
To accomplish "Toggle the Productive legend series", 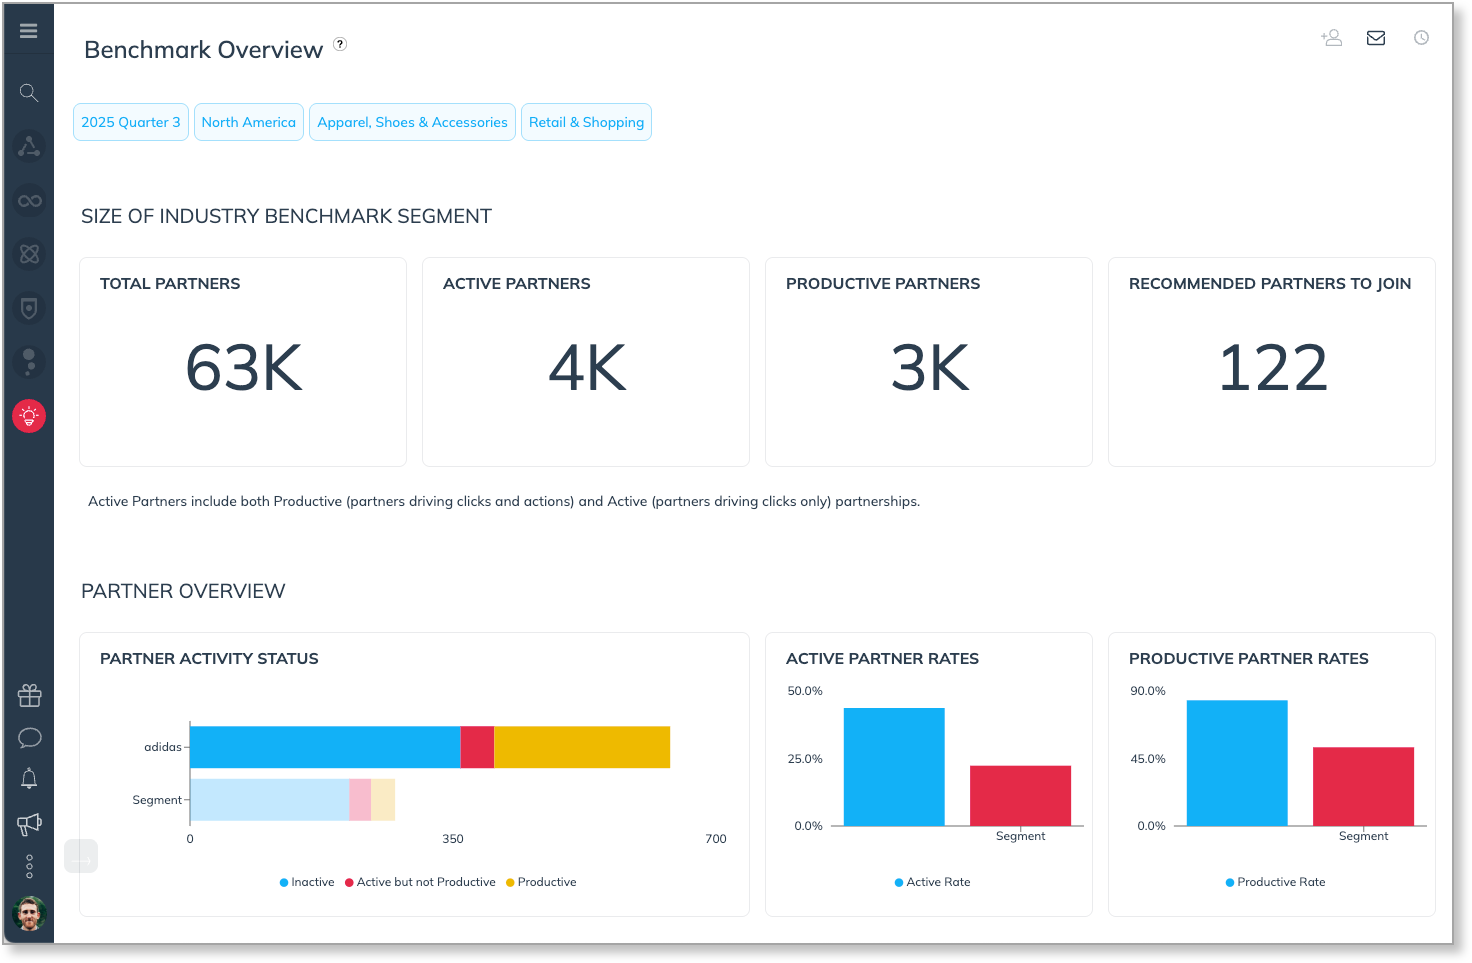I will click(x=541, y=882).
